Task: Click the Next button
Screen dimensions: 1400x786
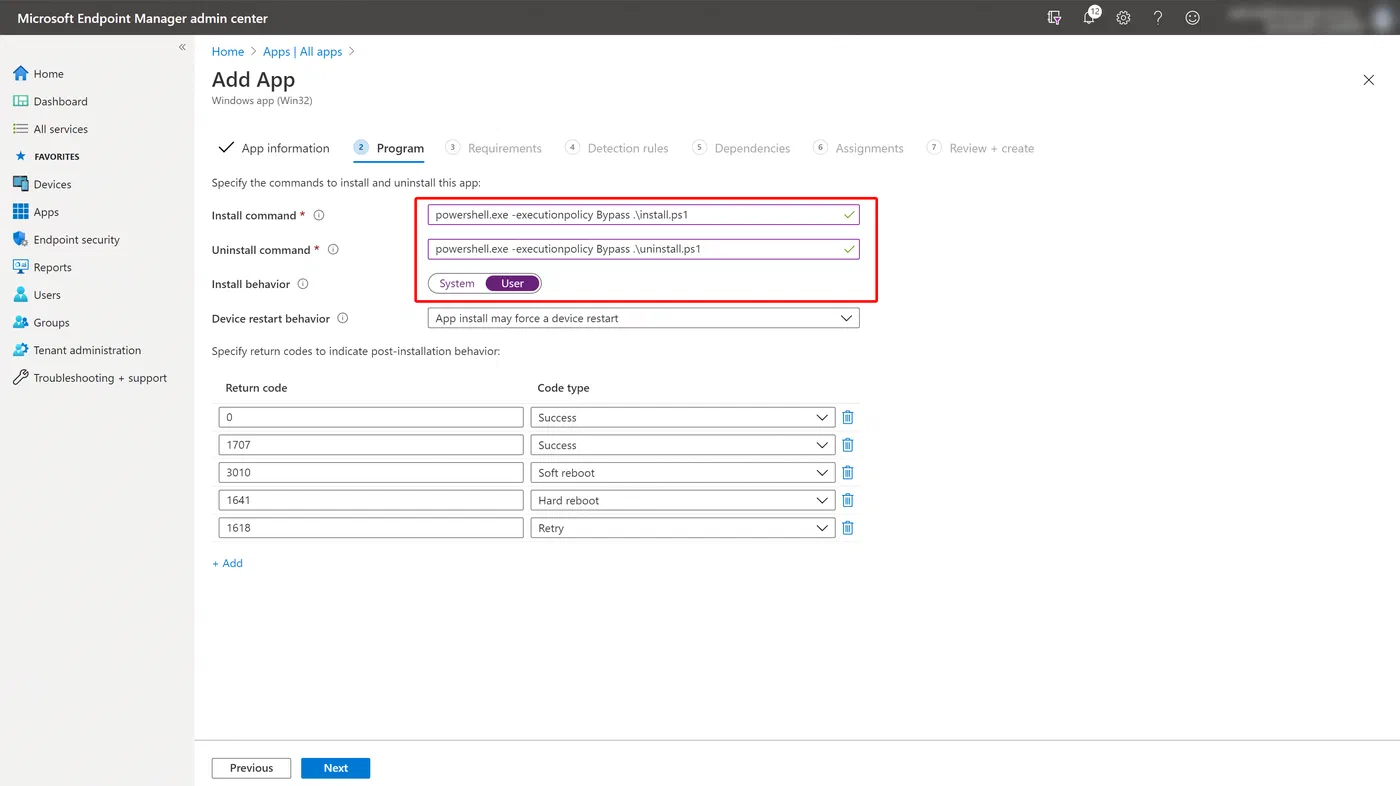Action: coord(336,768)
